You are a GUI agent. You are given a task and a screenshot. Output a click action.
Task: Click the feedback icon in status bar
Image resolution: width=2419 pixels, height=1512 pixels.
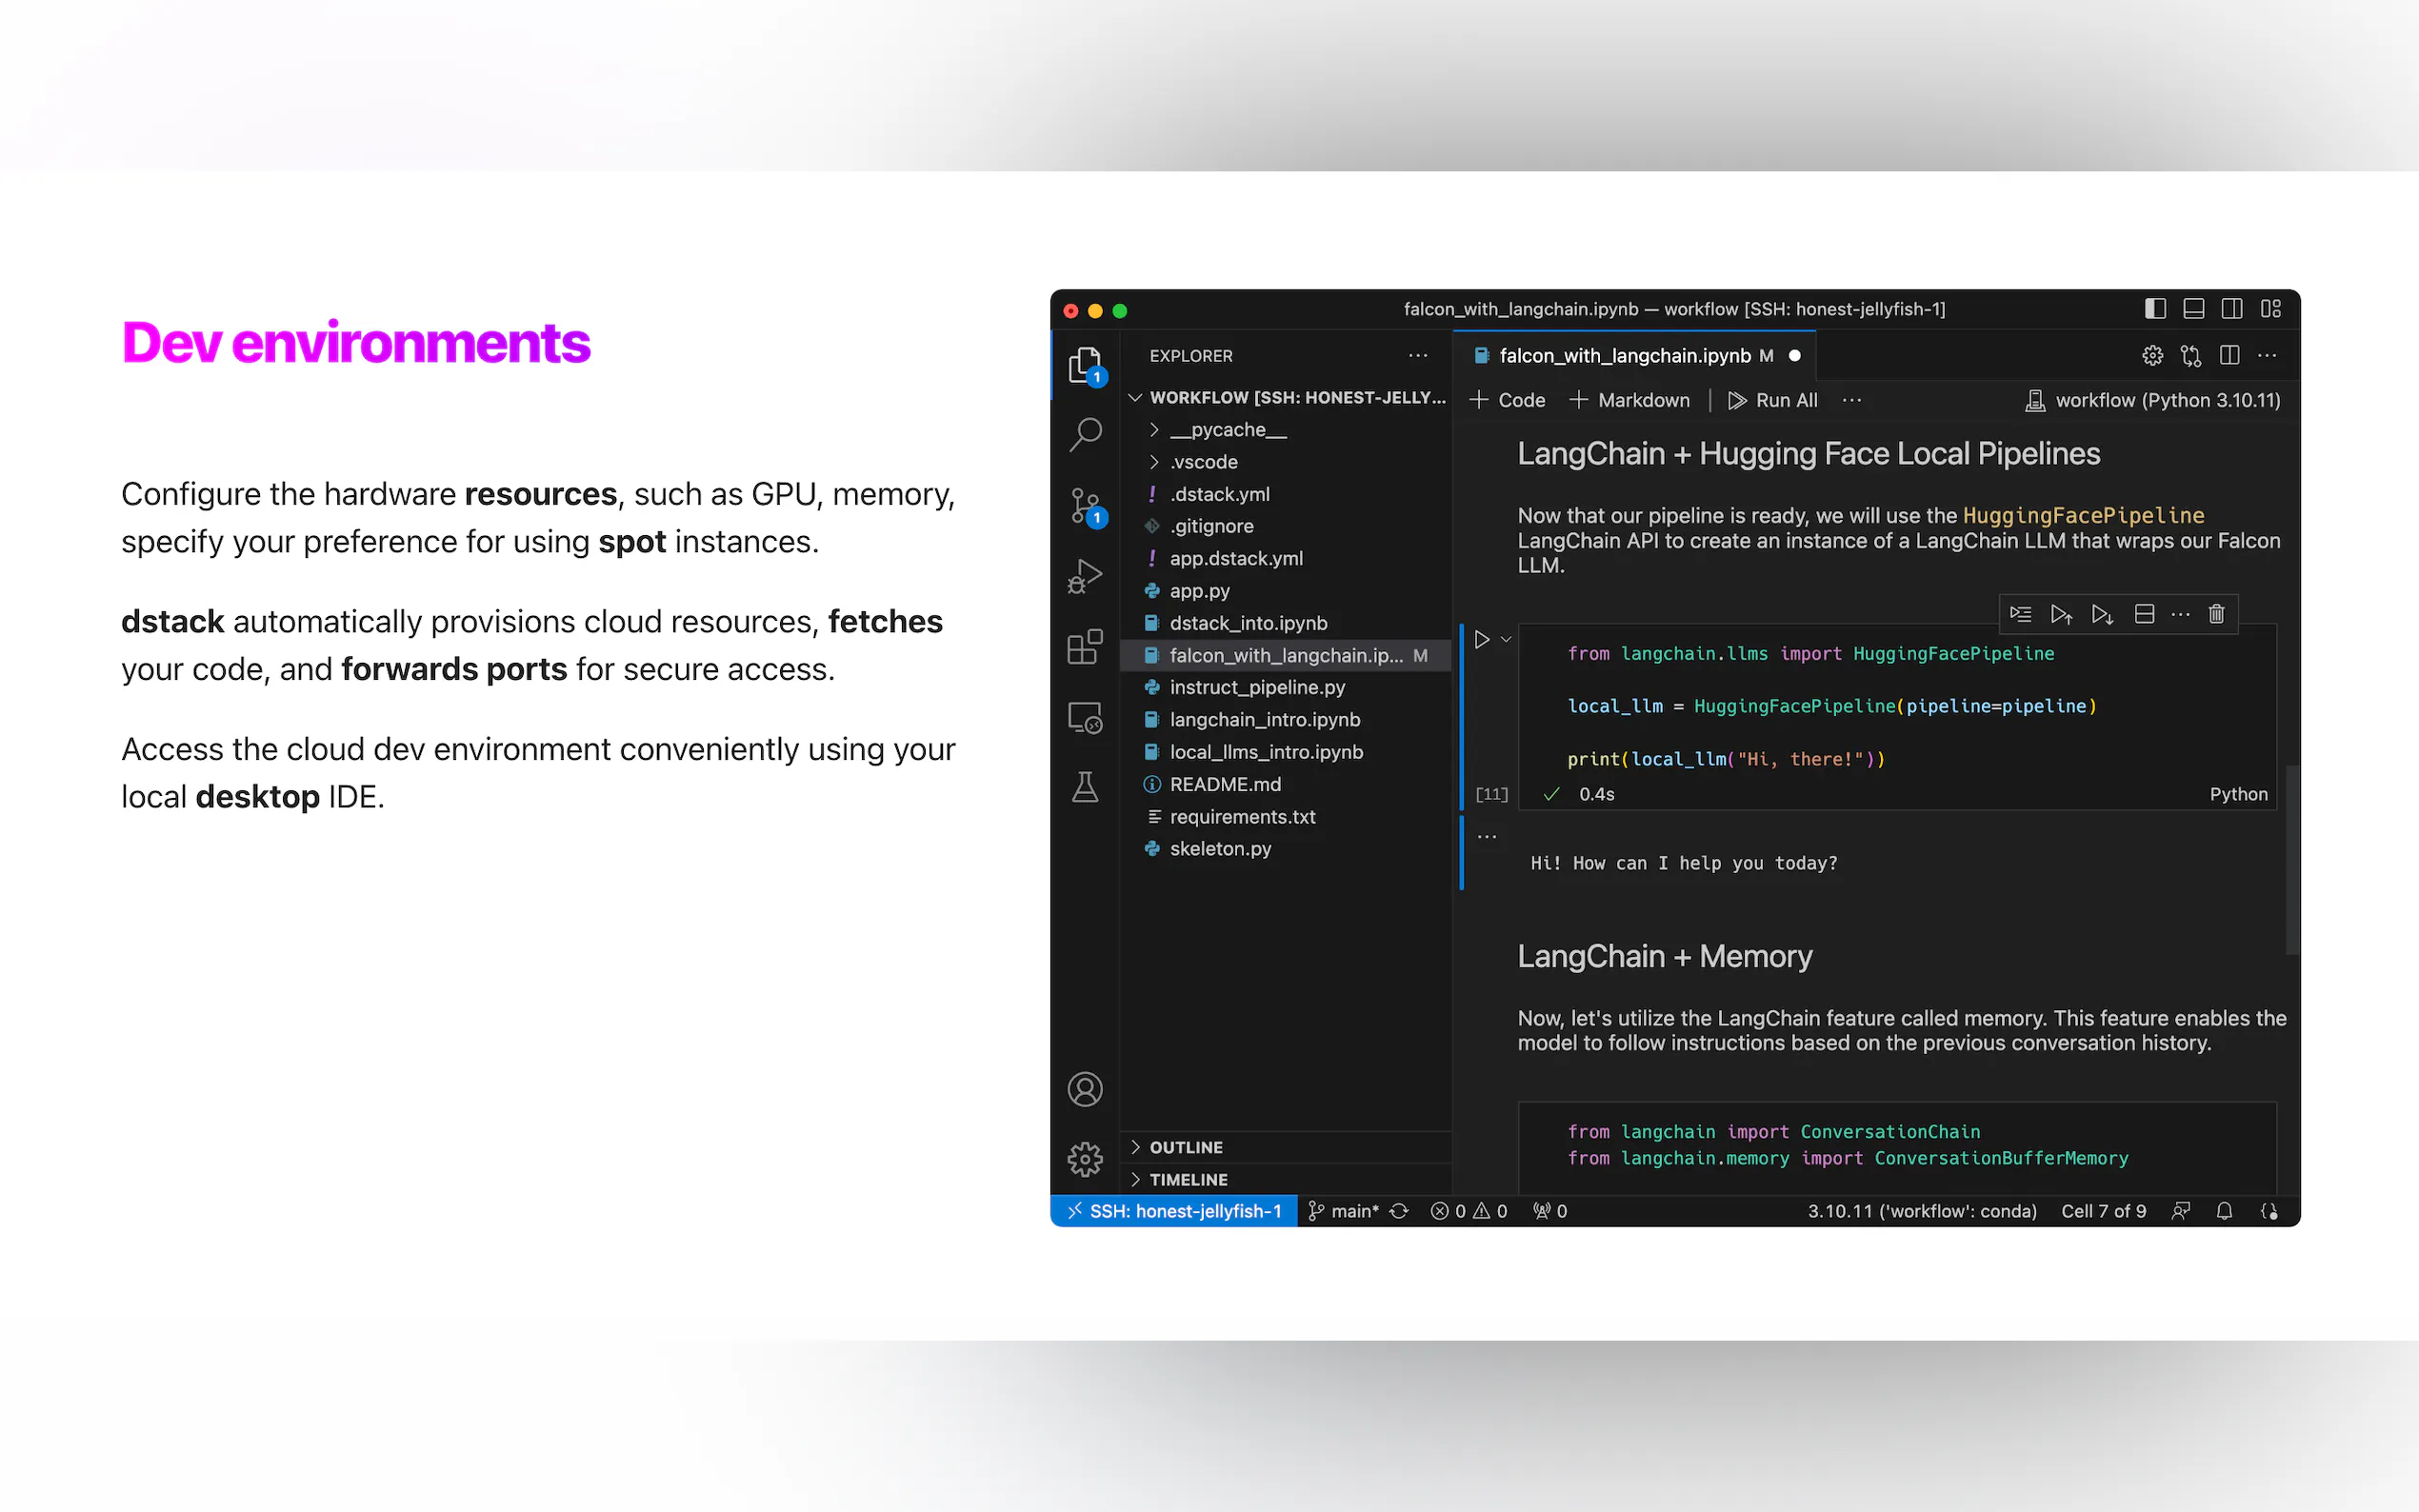(2181, 1211)
